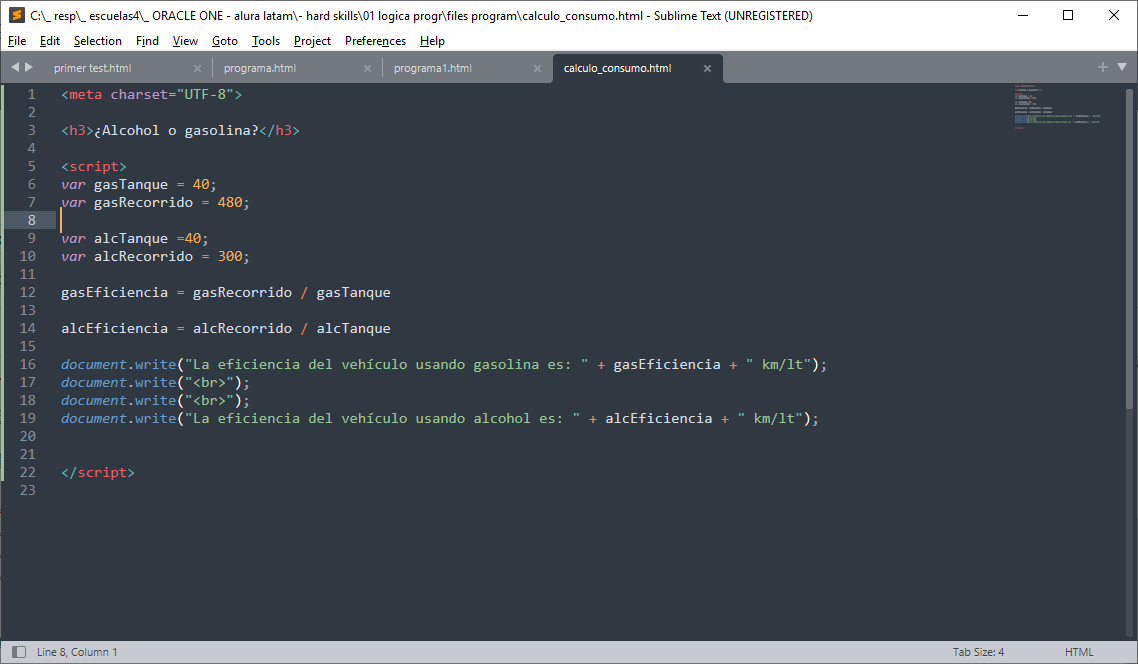Click the closing script tag
Viewport: 1138px width, 664px height.
coord(98,472)
